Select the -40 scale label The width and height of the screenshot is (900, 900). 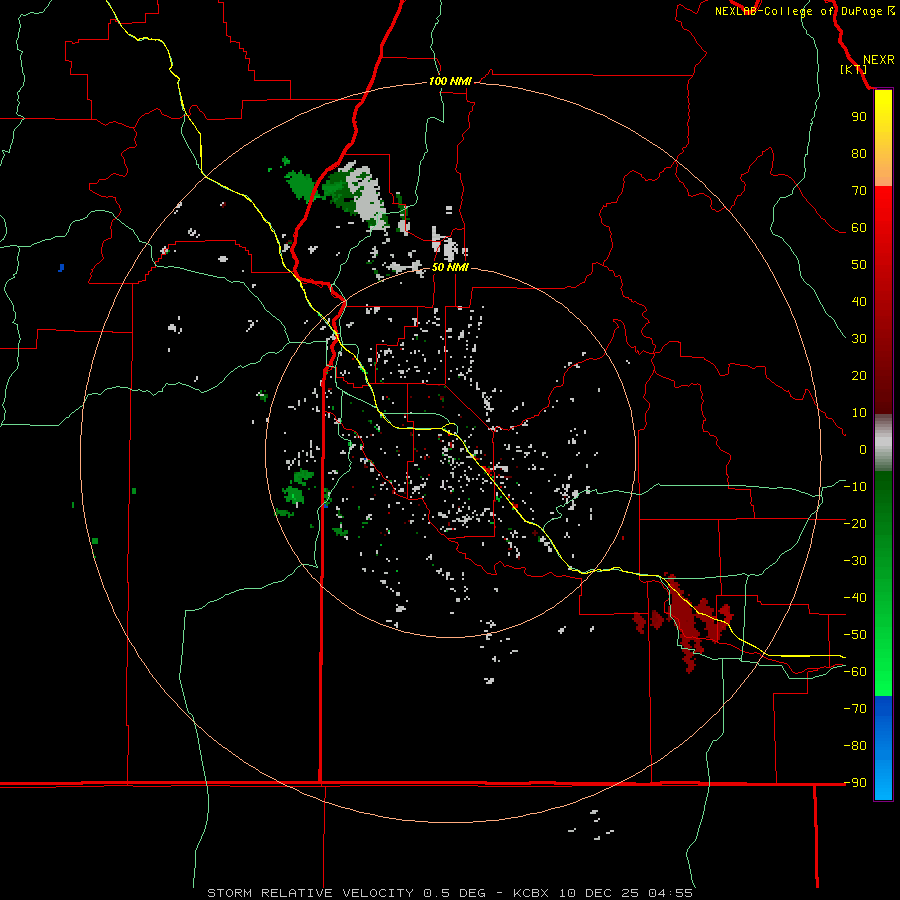(855, 598)
